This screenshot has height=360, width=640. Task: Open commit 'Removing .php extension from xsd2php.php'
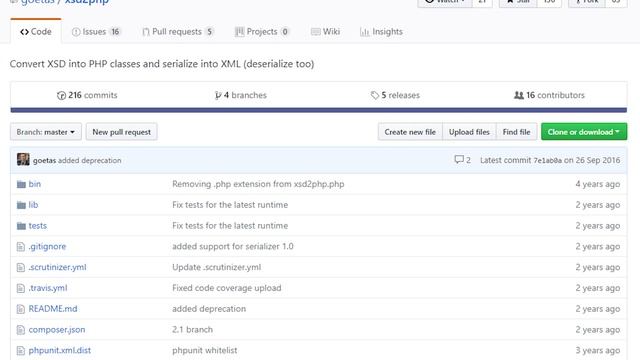(x=258, y=184)
